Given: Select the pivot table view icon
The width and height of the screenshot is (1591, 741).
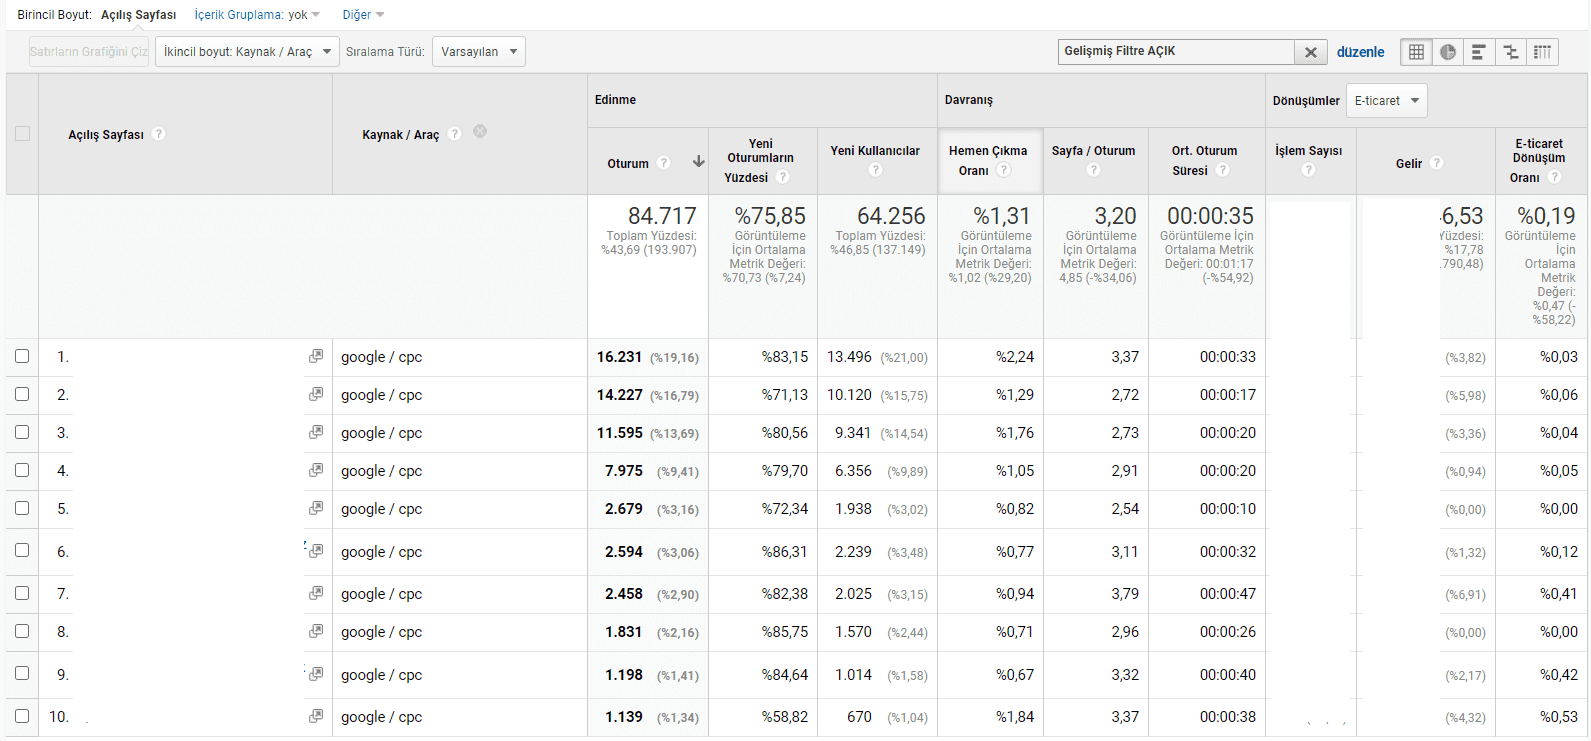Looking at the screenshot, I should tap(1543, 52).
